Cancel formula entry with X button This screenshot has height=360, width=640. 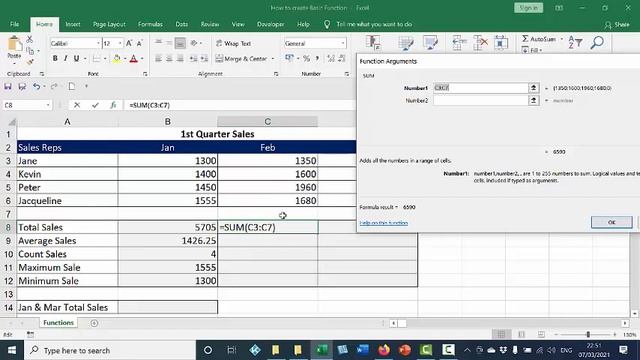point(77,105)
